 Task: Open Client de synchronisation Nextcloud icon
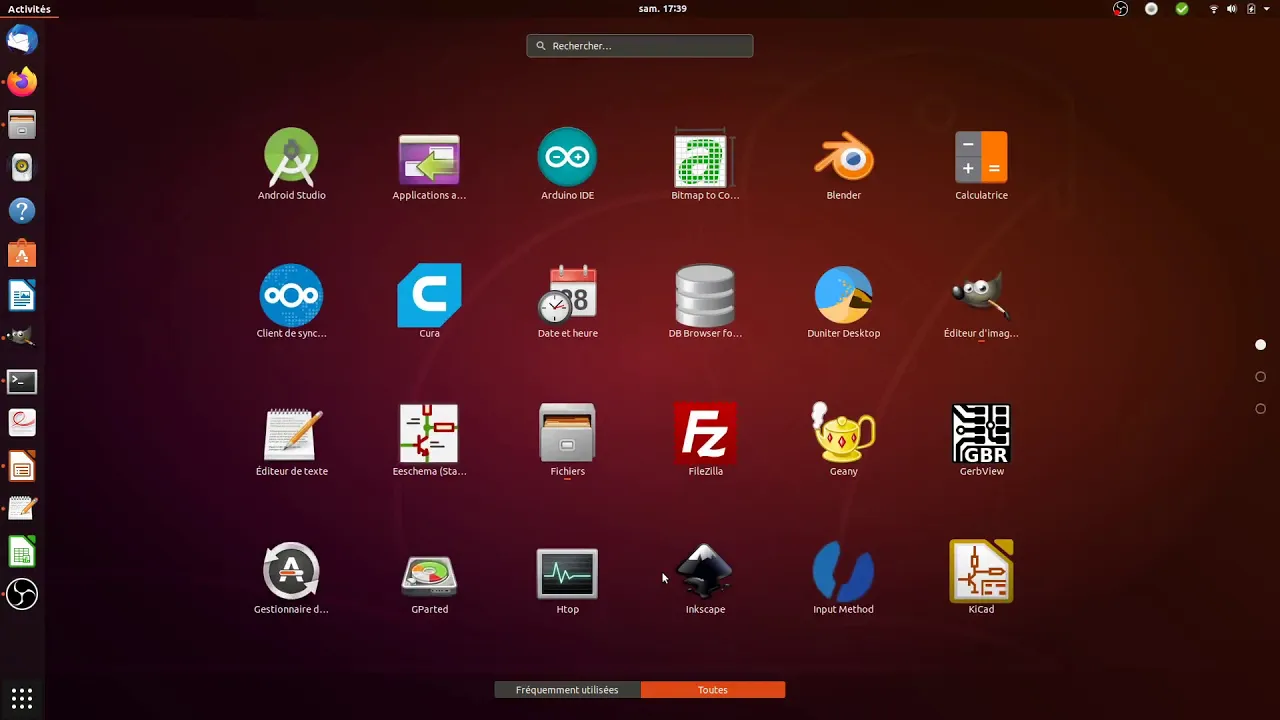tap(291, 303)
